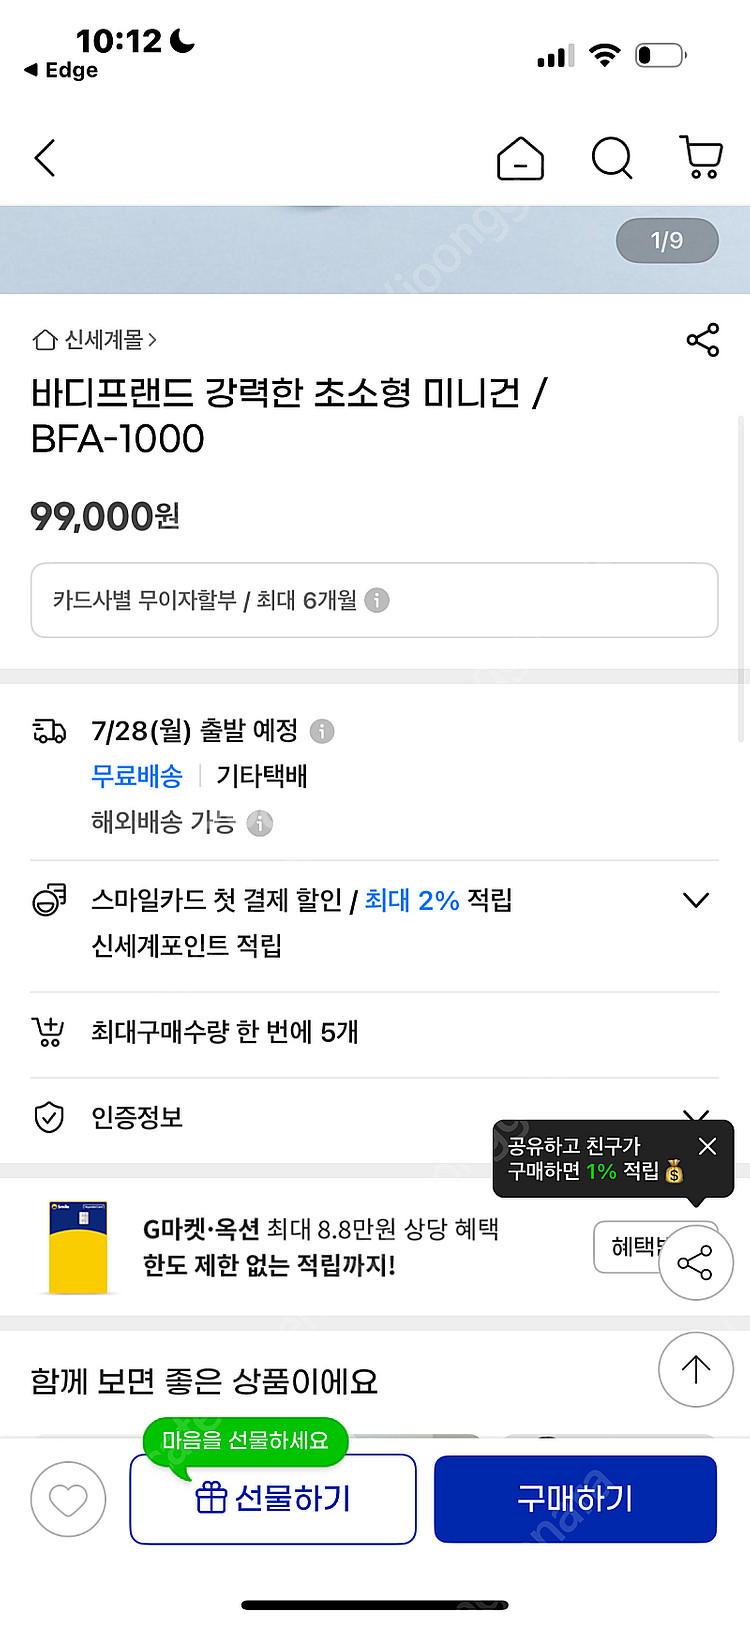Tap info icon beside 출발 예정
The height and width of the screenshot is (1626, 750).
pos(322,731)
